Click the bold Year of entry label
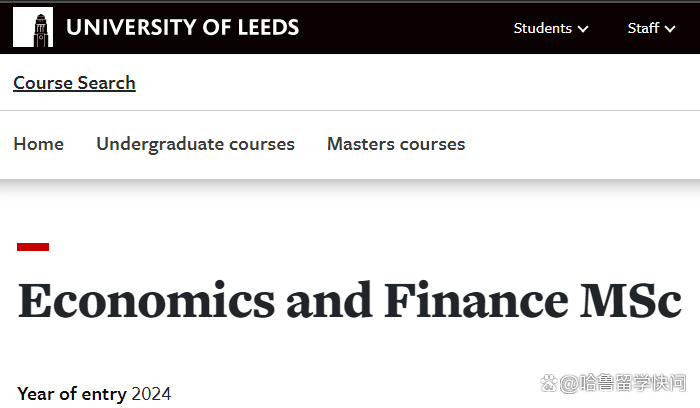700x408 pixels. pos(72,393)
